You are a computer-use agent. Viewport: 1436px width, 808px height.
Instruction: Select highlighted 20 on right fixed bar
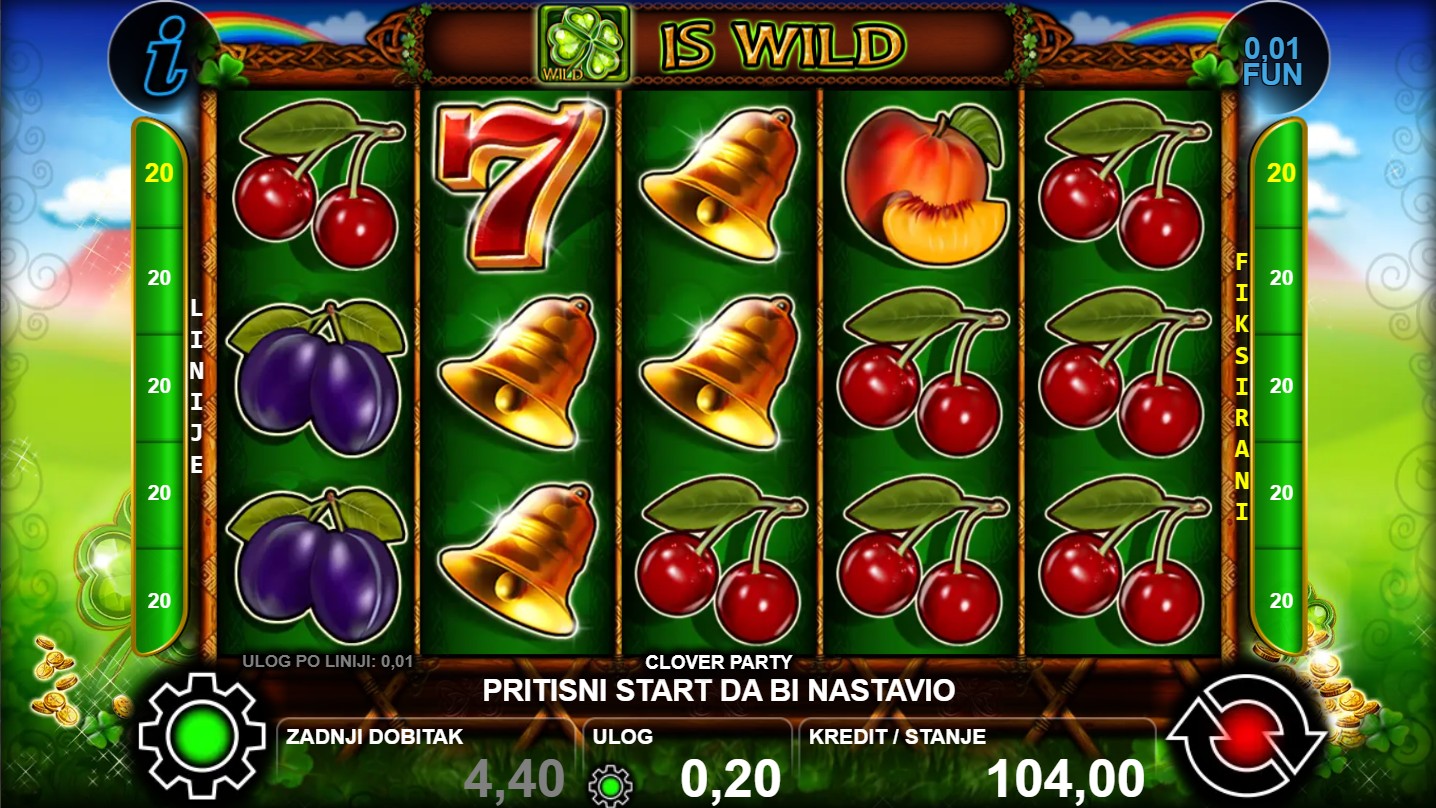(1280, 173)
